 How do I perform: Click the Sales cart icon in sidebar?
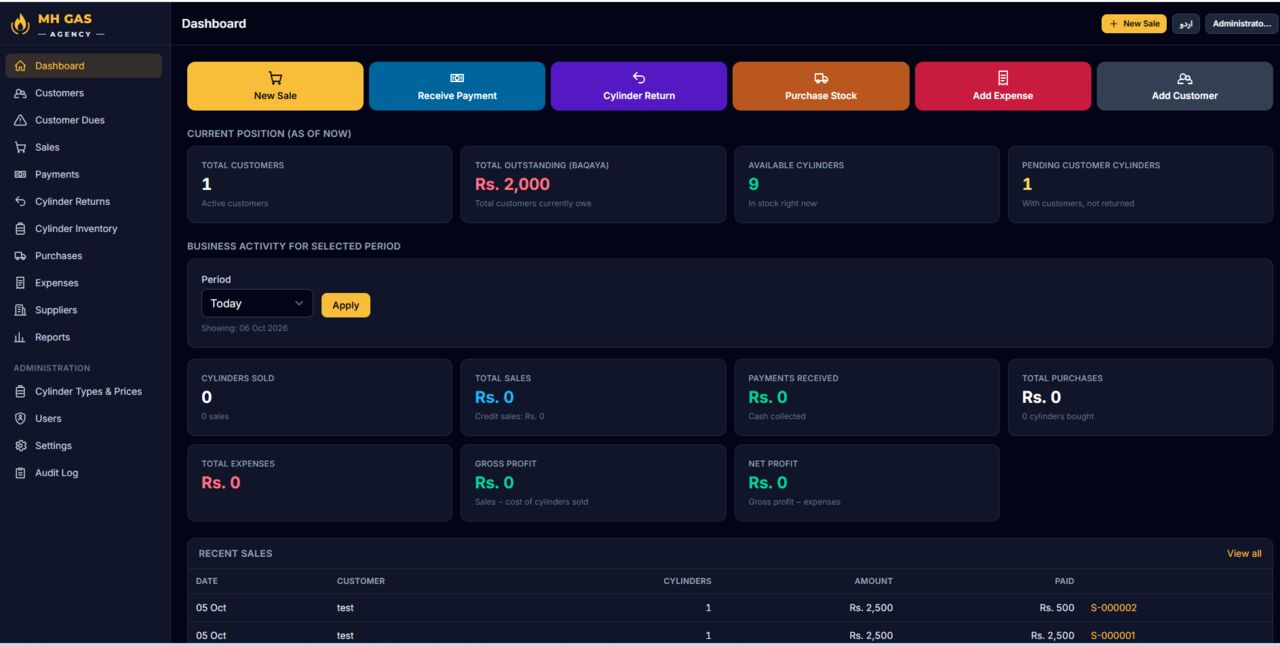pyautogui.click(x=20, y=147)
